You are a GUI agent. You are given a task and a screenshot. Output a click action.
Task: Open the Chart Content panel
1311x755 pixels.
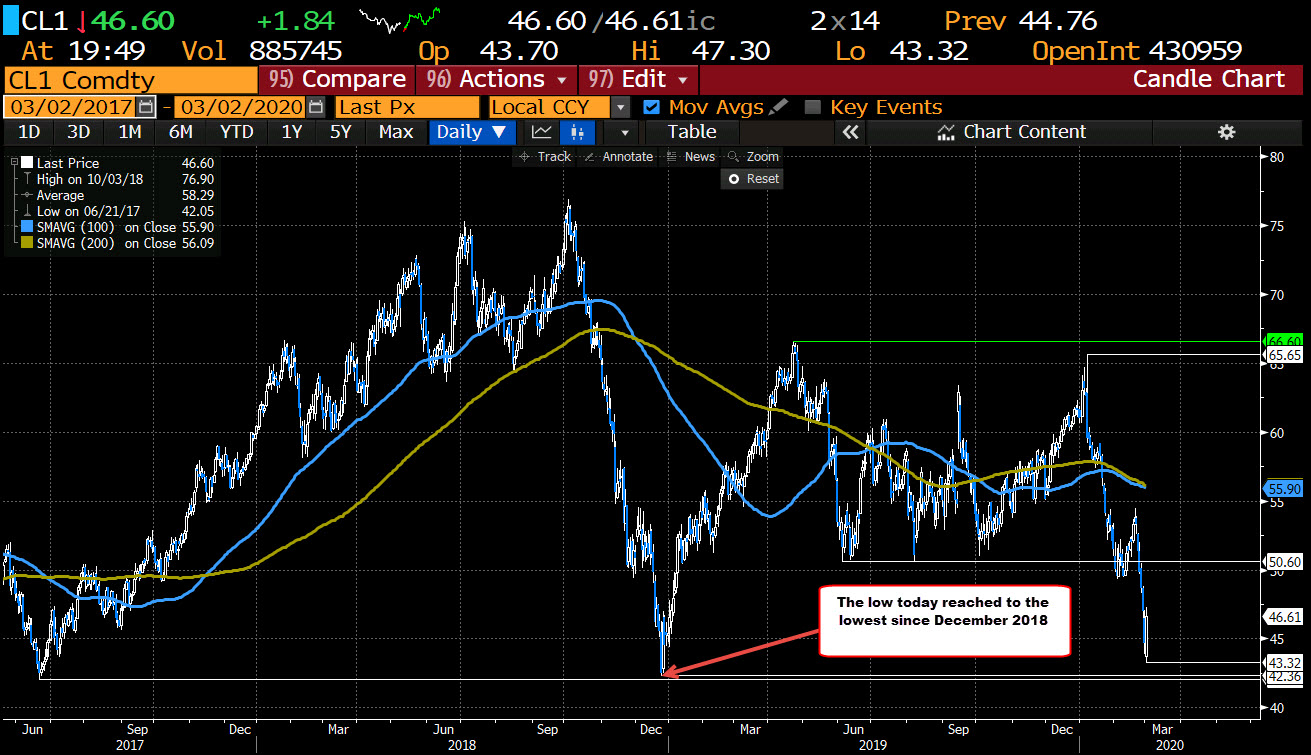pyautogui.click(x=1010, y=132)
